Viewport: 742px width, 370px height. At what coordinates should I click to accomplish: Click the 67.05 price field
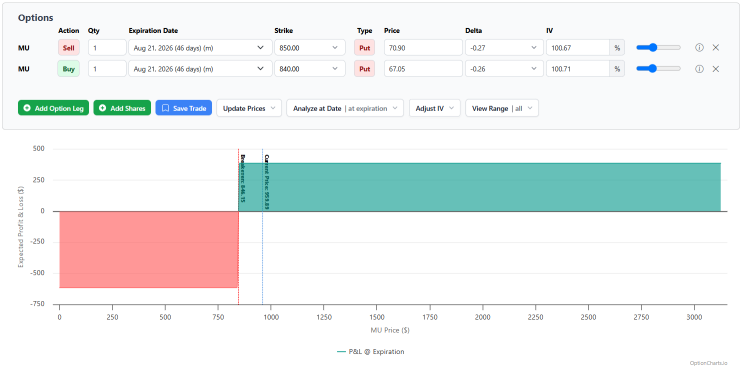[x=423, y=69]
